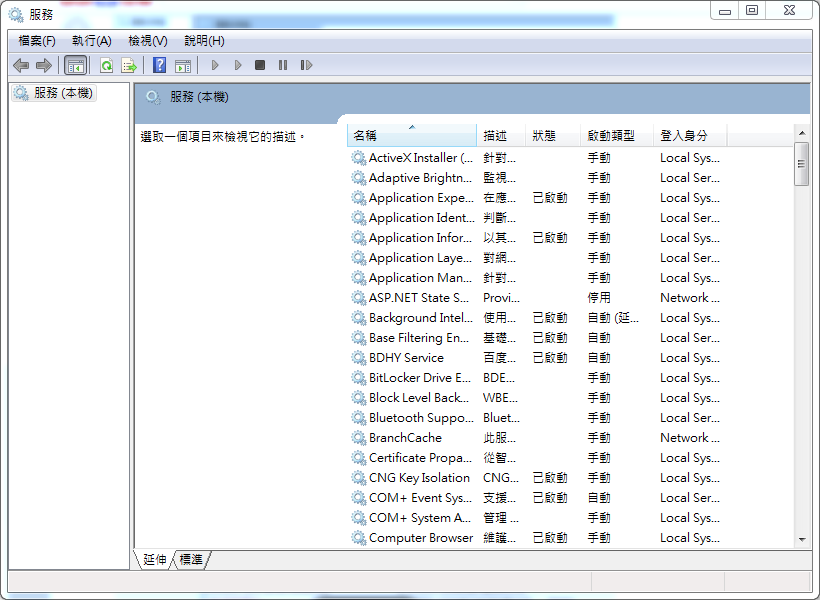Screen dimensions: 820x600
Task: Click the Provi... description of ASP.NET State
Action: (502, 298)
